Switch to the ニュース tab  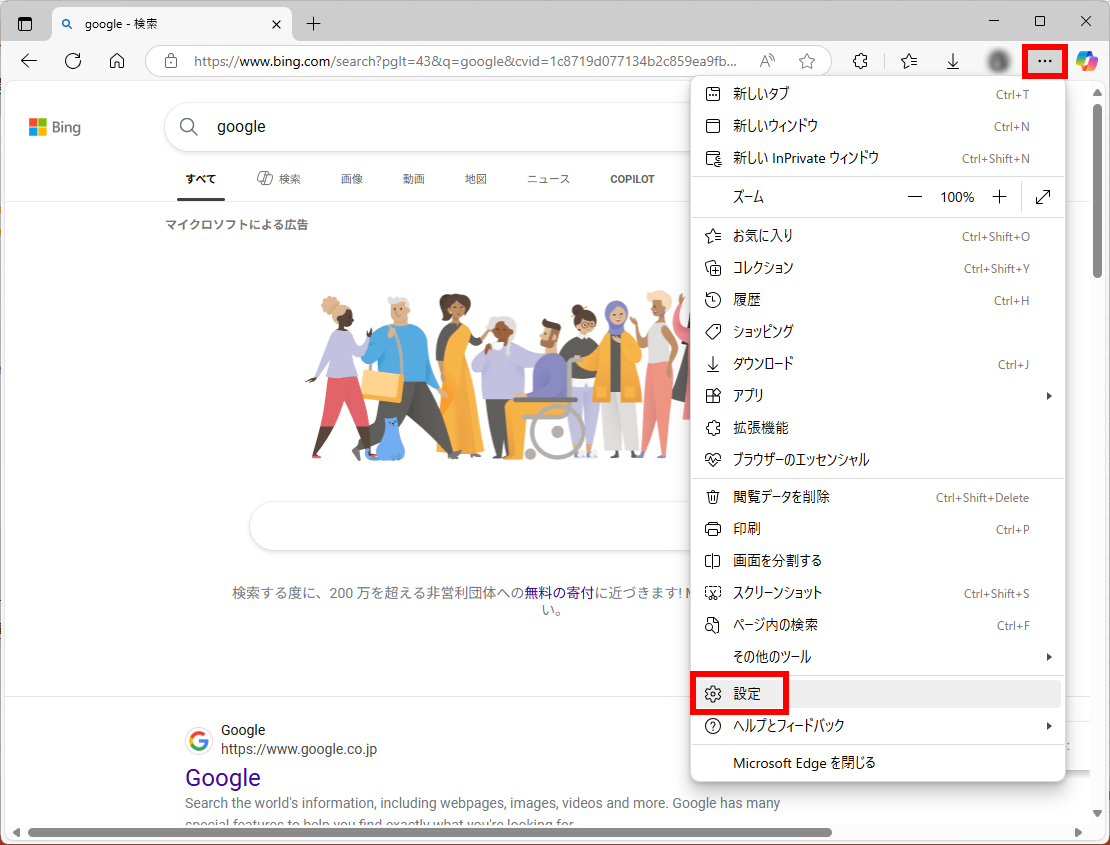548,179
